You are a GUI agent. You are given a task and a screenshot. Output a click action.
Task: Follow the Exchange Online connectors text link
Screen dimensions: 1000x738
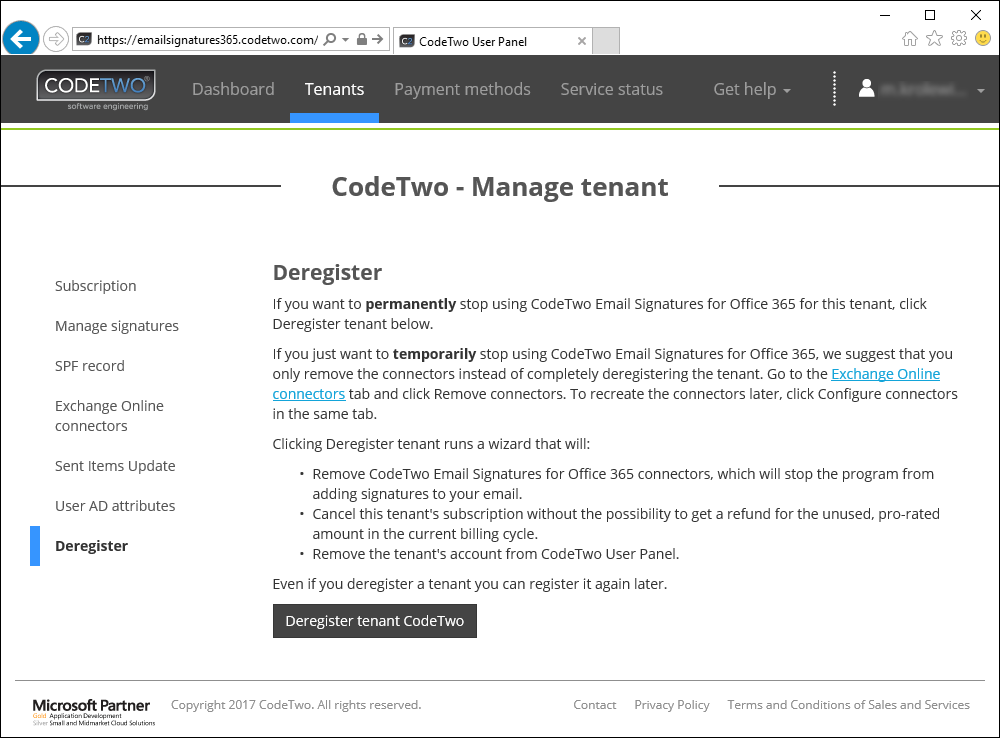click(885, 374)
